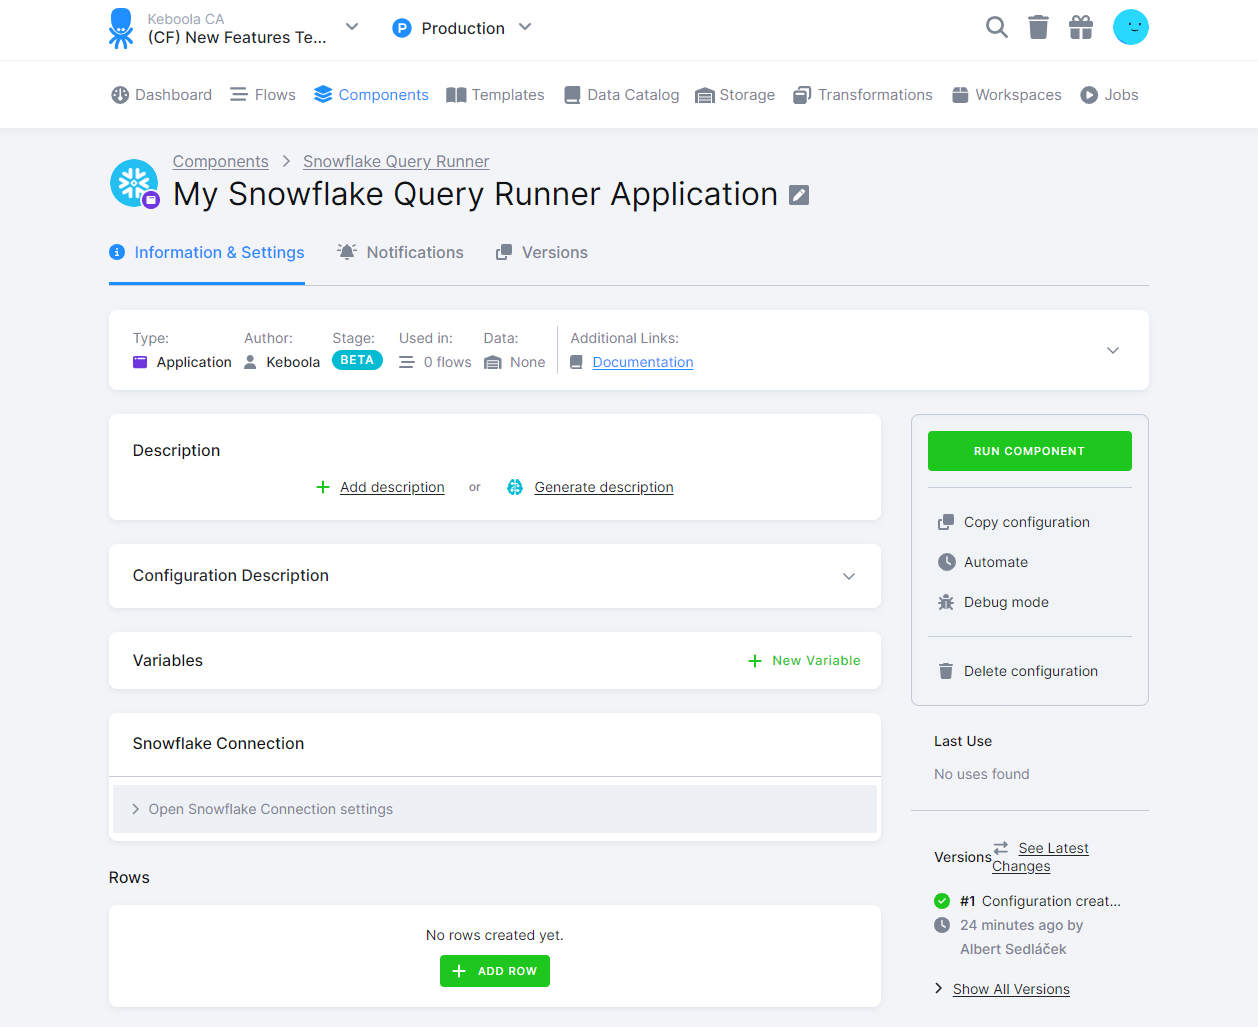This screenshot has width=1258, height=1027.
Task: Click the Snowflake component logo icon
Action: tap(134, 184)
